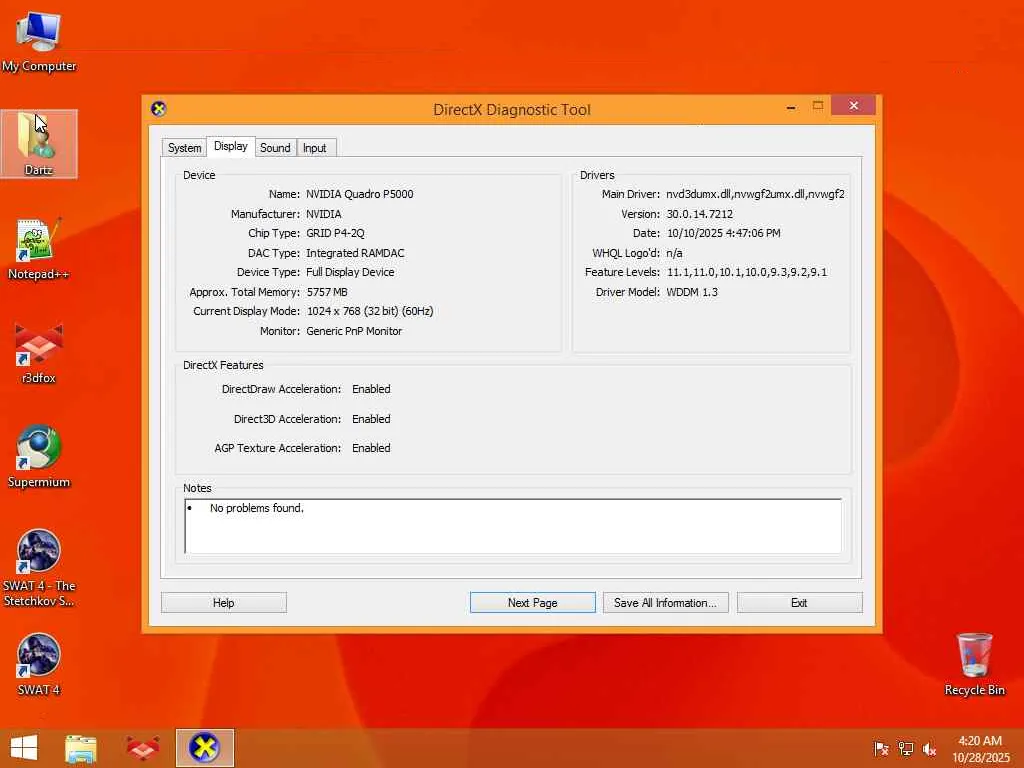Open File Explorer from the taskbar
Screen dimensions: 1024x768
tap(81, 748)
